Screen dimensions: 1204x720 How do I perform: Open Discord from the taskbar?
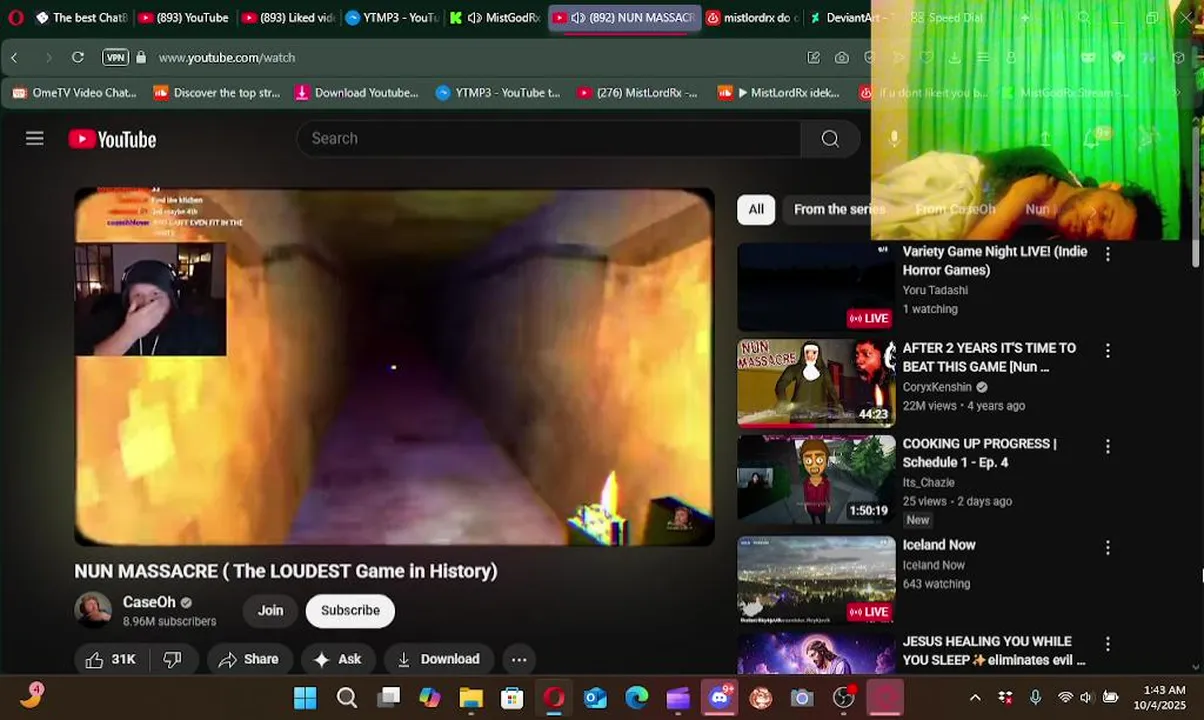pos(719,697)
